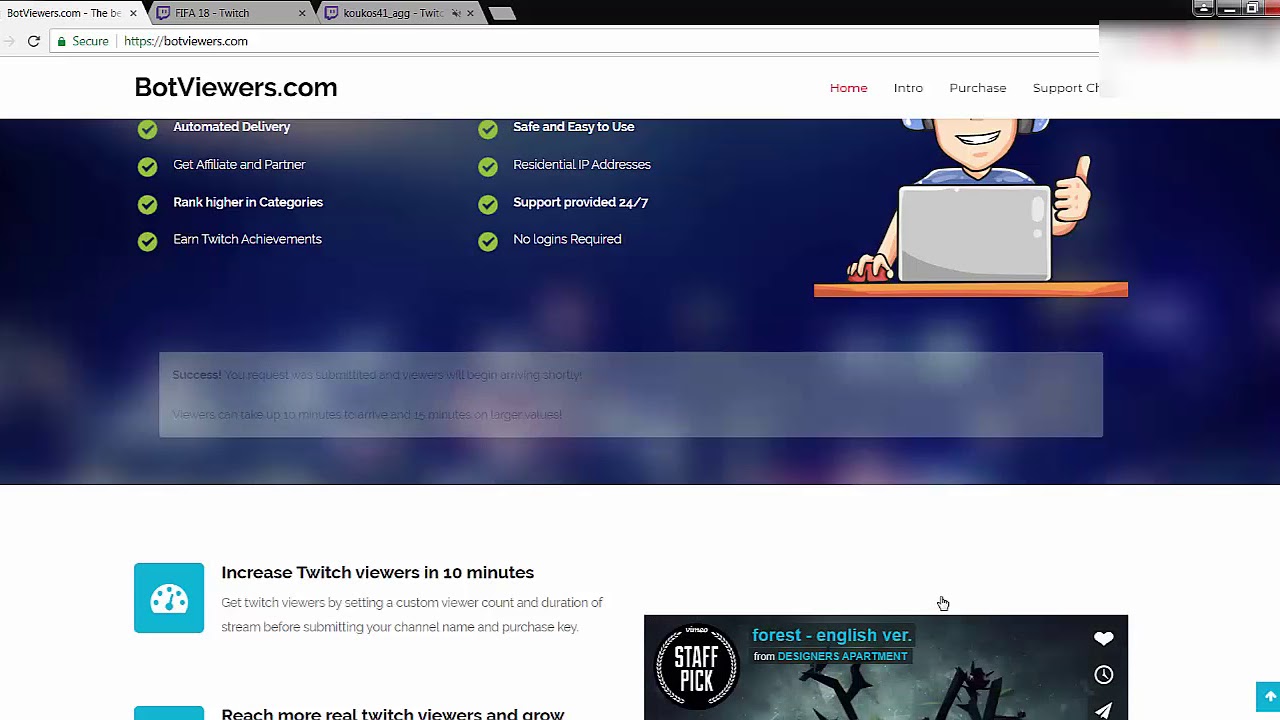Click checkmark icon beside Rank higher in Categories

(x=147, y=204)
